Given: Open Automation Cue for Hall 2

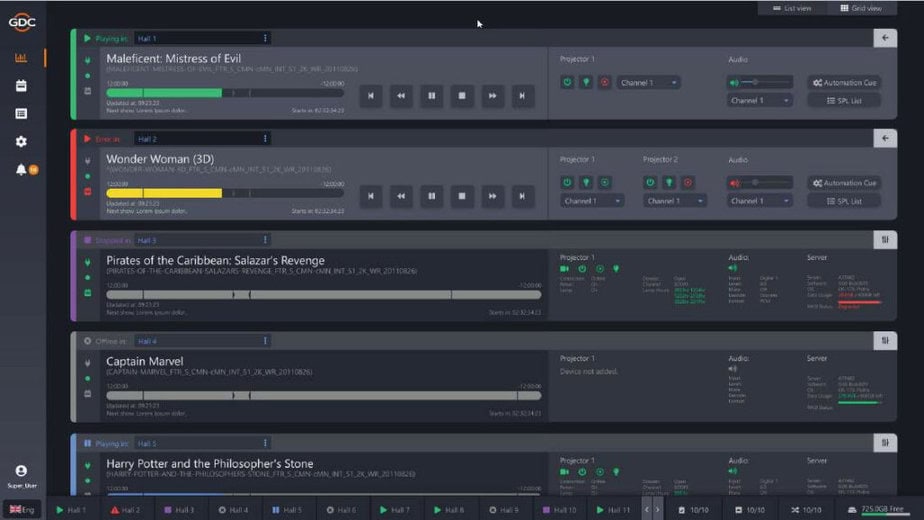Looking at the screenshot, I should click(x=844, y=183).
